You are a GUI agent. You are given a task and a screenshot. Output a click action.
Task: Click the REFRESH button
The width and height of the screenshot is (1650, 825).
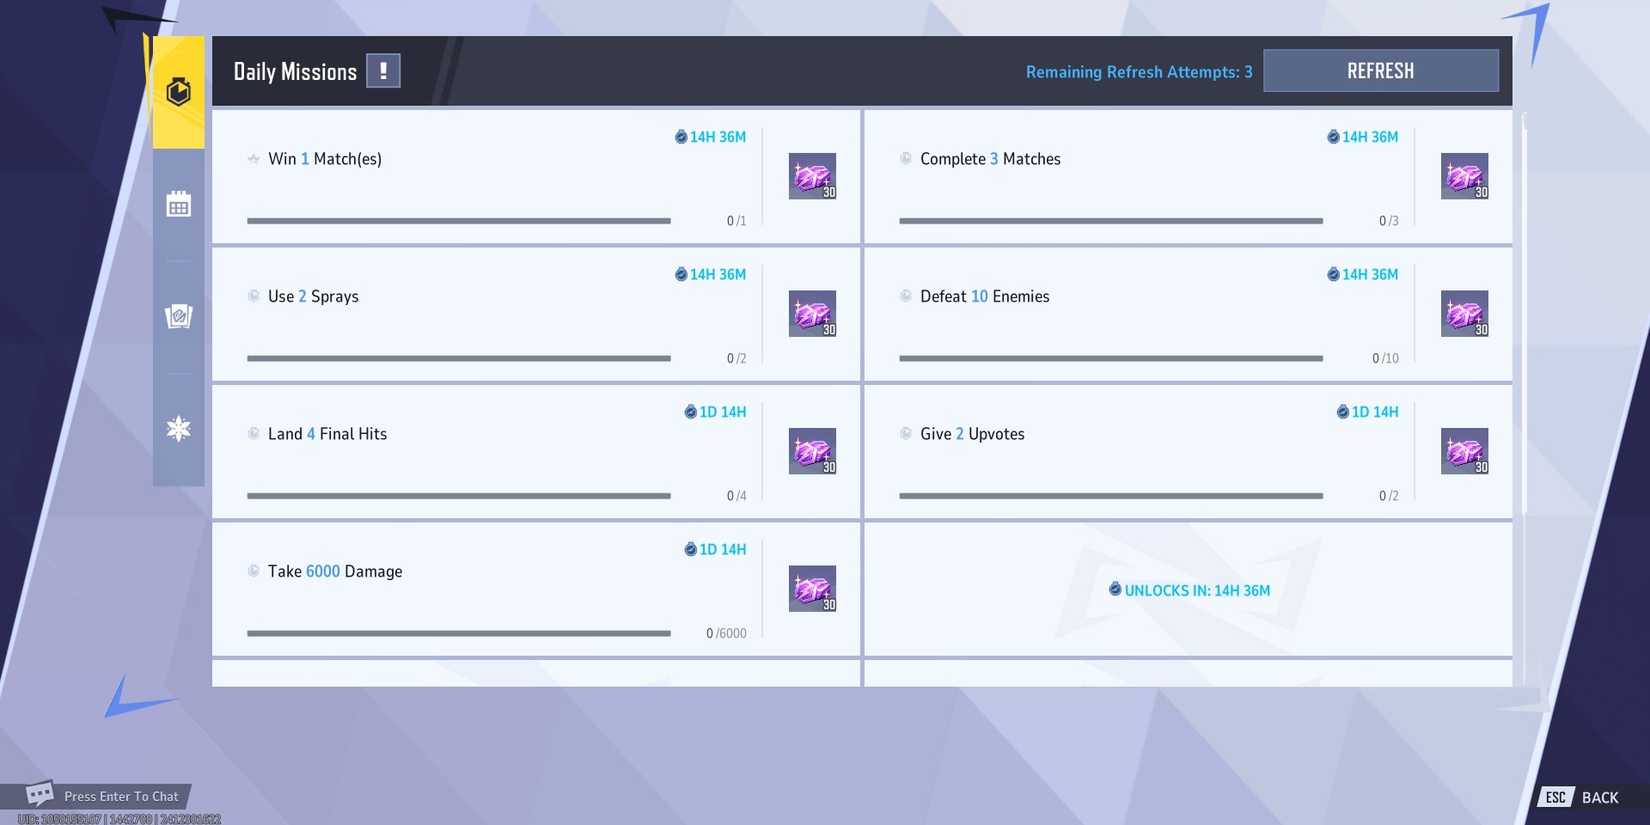(x=1380, y=71)
